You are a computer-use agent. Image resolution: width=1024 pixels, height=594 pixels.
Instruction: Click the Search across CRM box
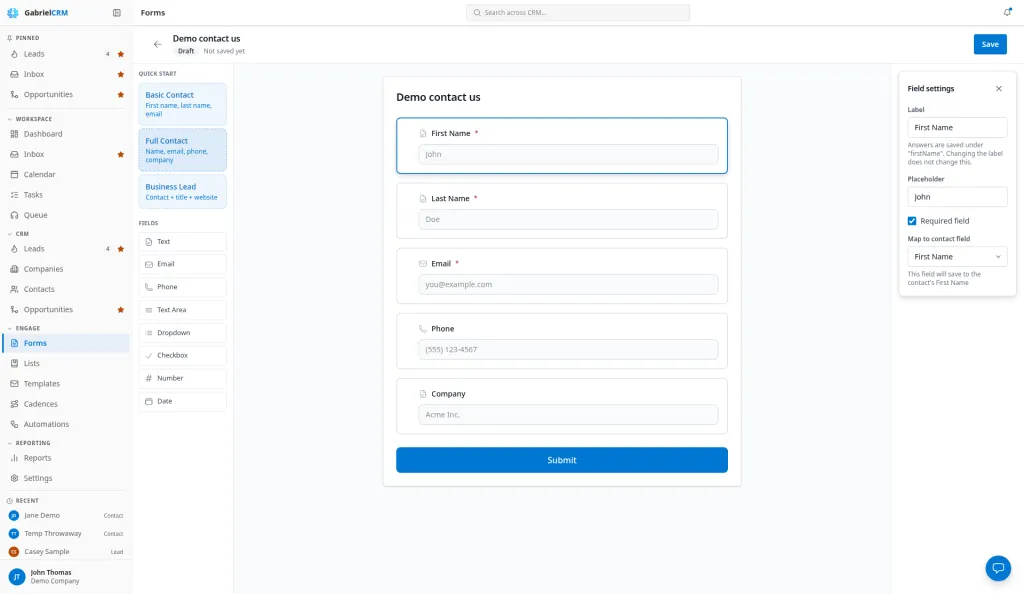(577, 12)
